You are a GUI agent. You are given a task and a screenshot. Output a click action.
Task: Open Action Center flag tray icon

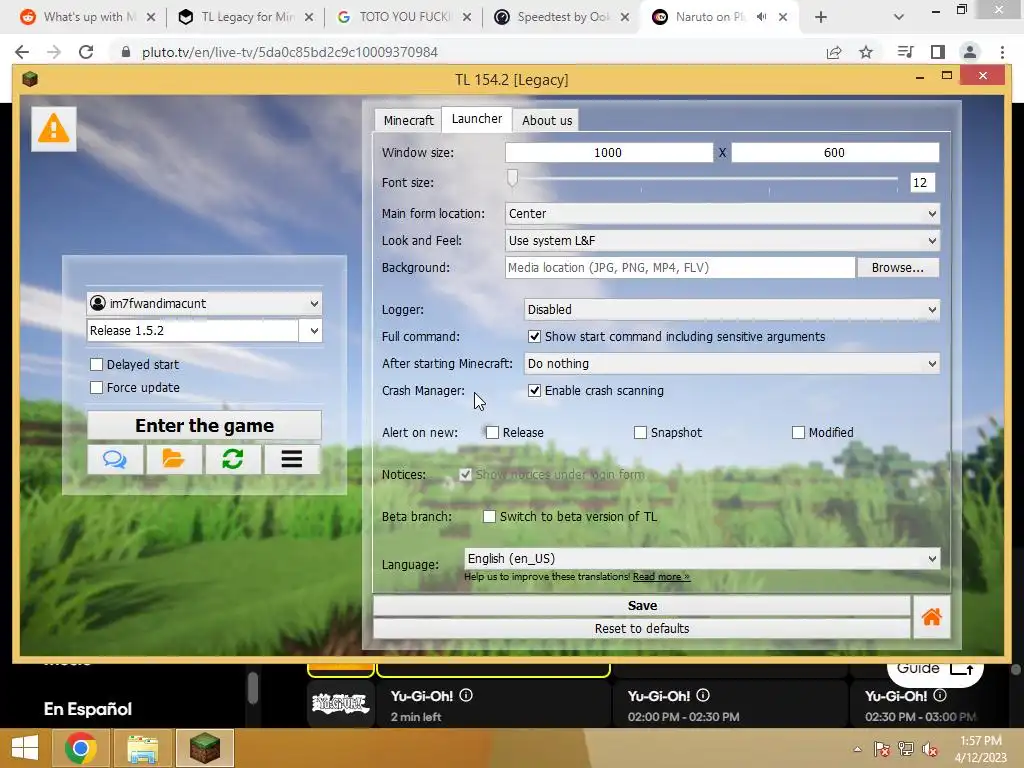click(882, 749)
